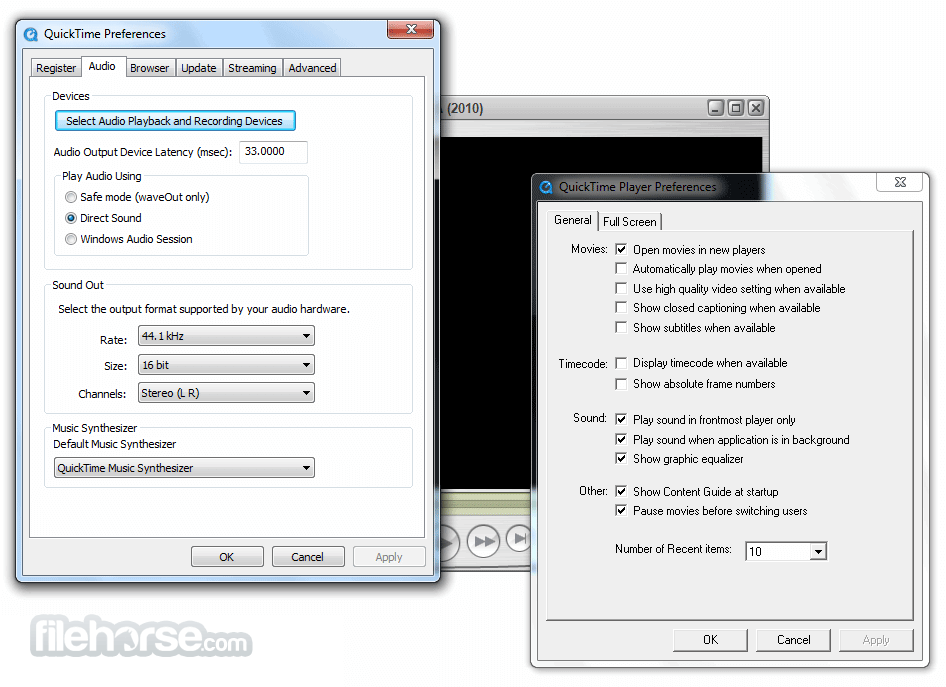Open the Default Music Synthesizer dropdown

pos(184,468)
